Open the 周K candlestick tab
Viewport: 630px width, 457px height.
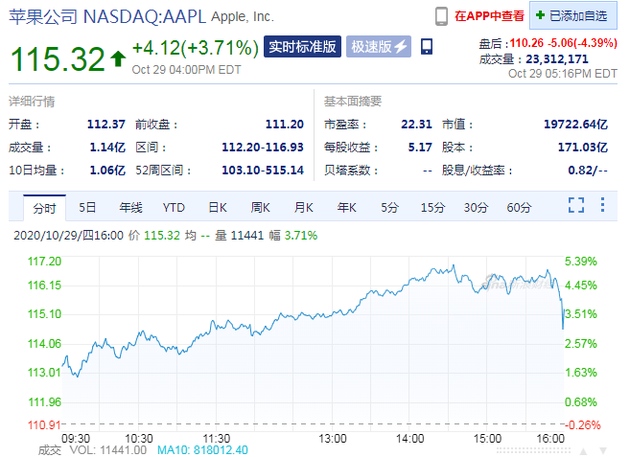(260, 207)
